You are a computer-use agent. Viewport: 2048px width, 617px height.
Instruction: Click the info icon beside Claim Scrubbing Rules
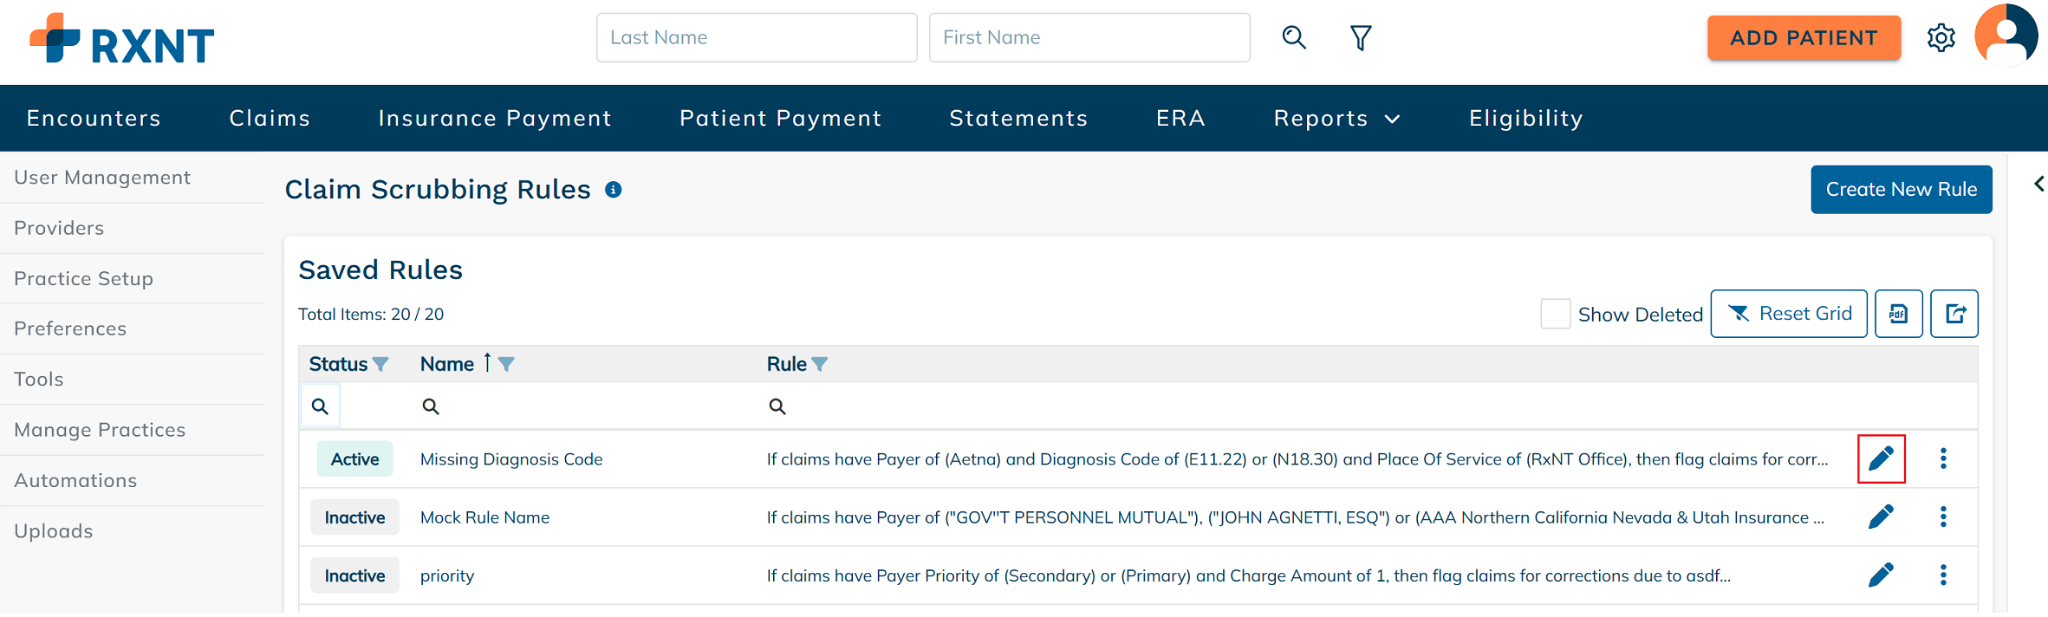click(614, 190)
